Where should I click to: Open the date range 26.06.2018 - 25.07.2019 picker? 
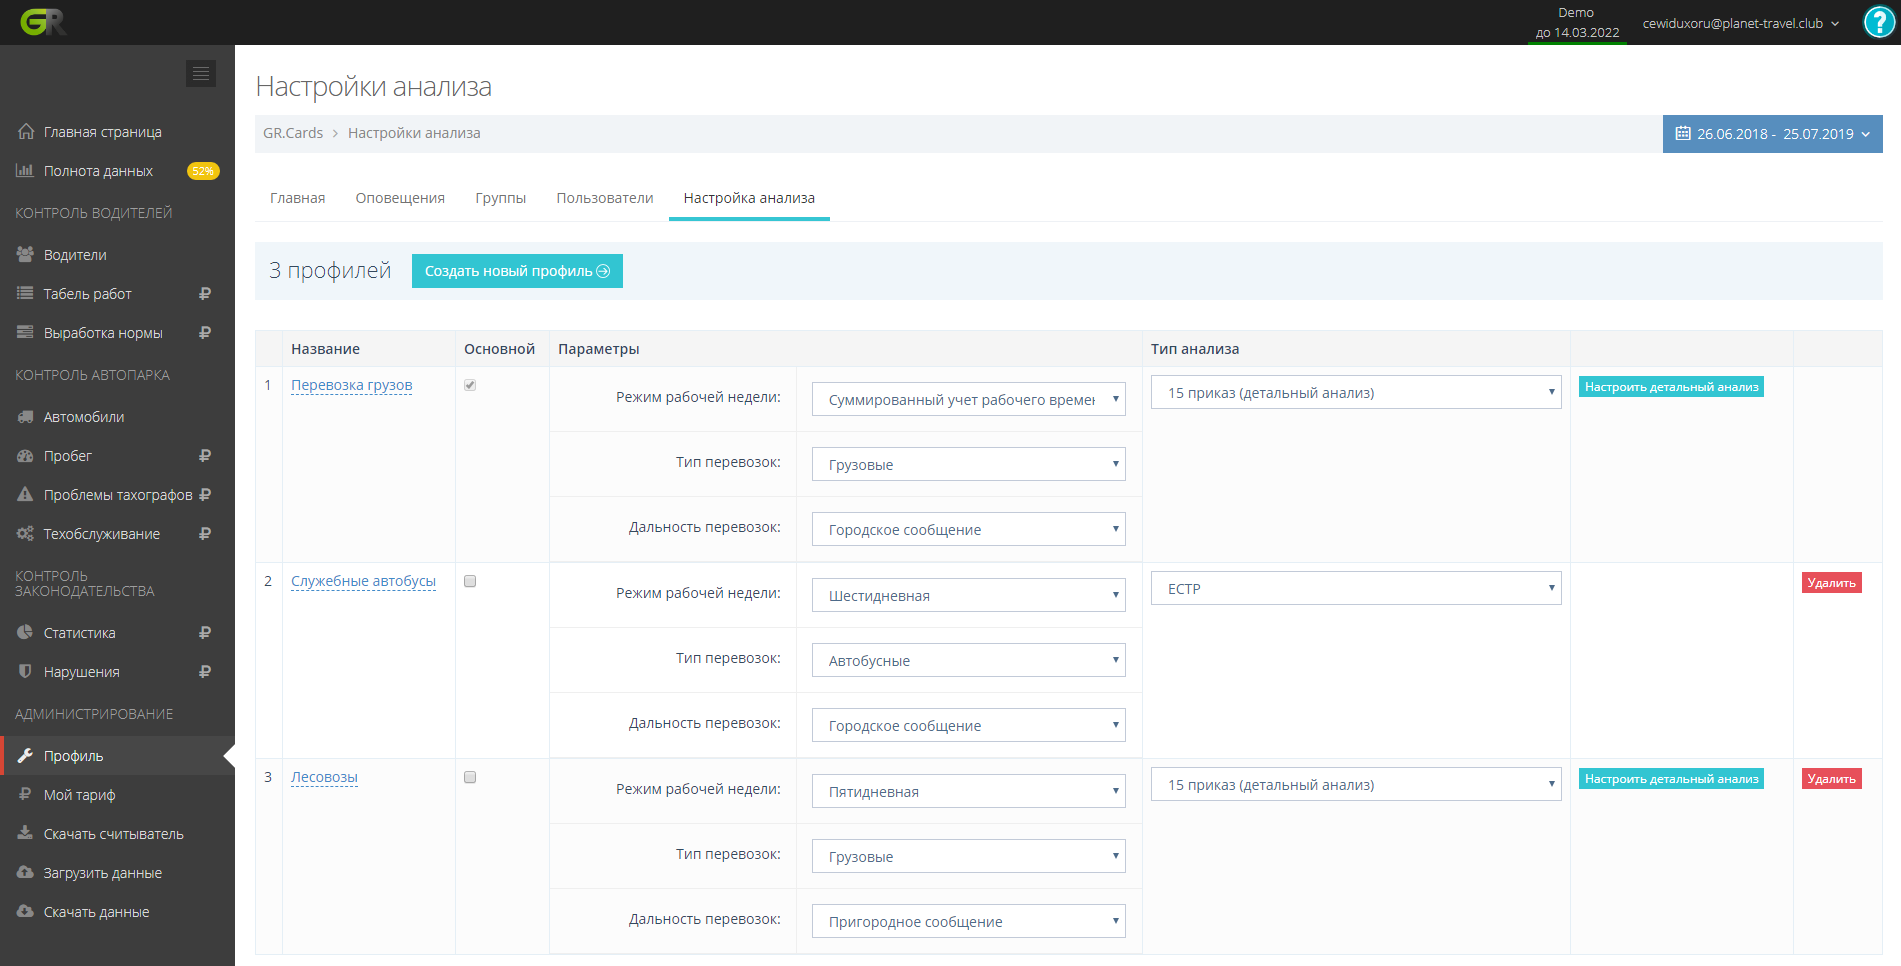click(1772, 134)
